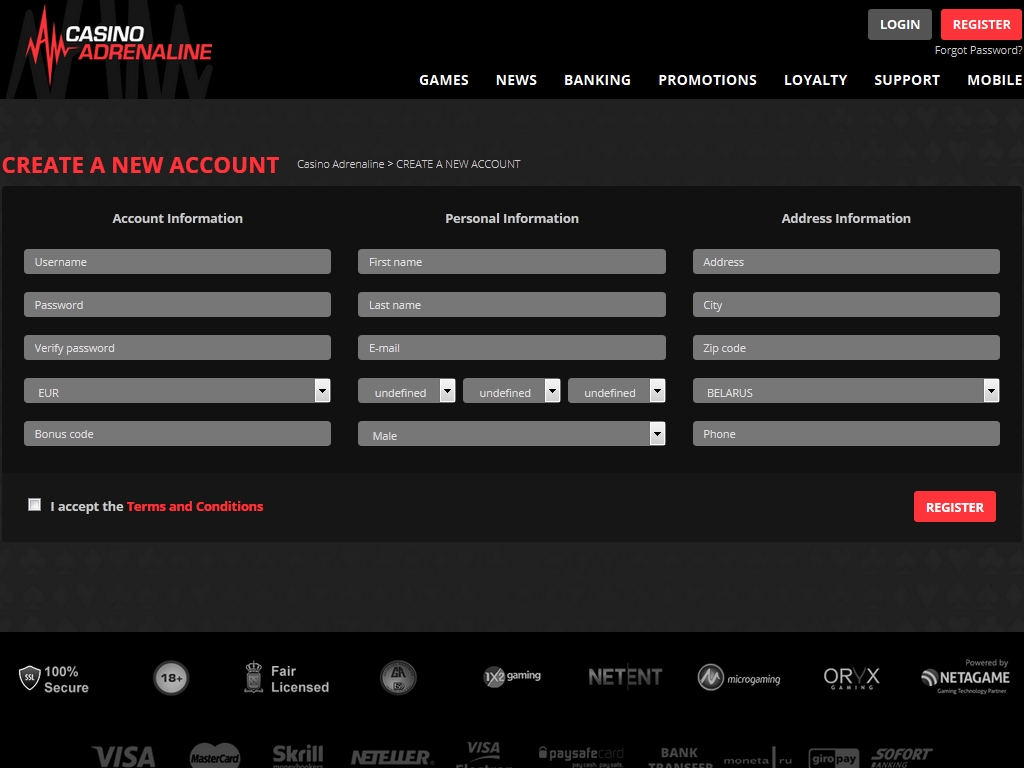Go to the Banking menu
Screen dimensions: 1024x768
point(597,80)
